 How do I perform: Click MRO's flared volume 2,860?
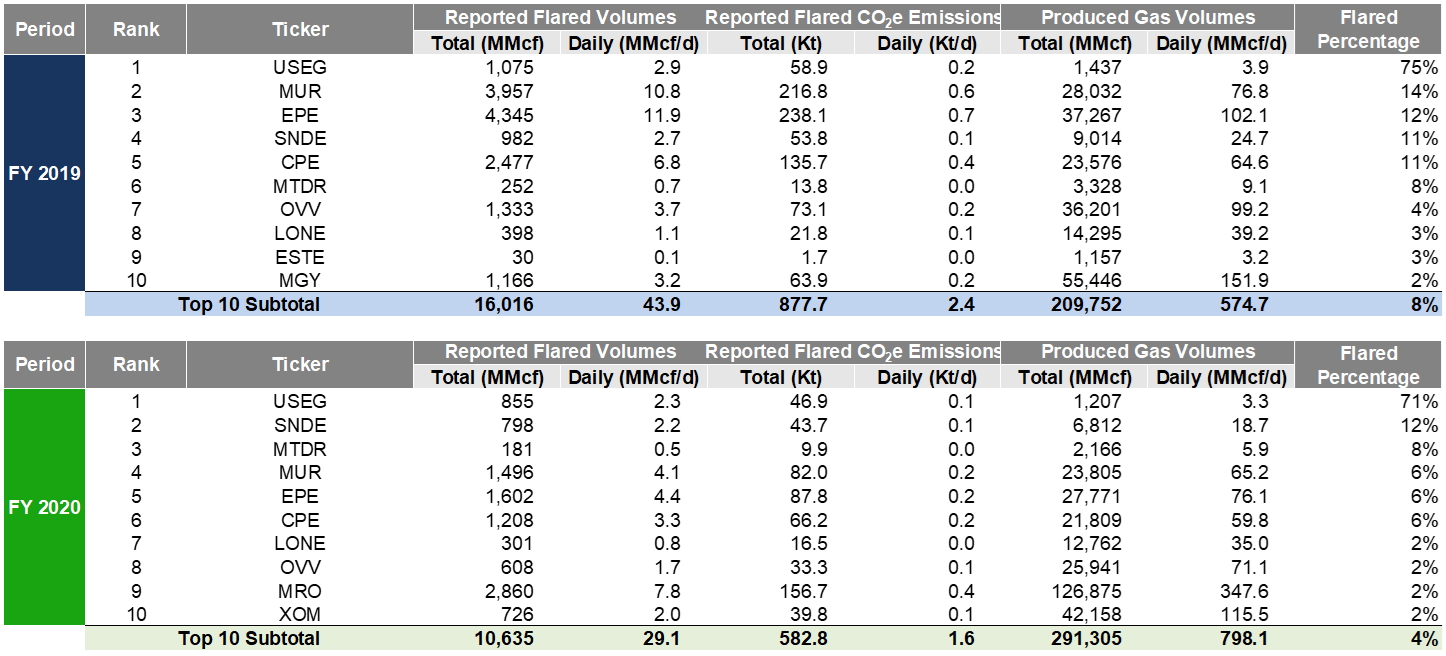(510, 591)
